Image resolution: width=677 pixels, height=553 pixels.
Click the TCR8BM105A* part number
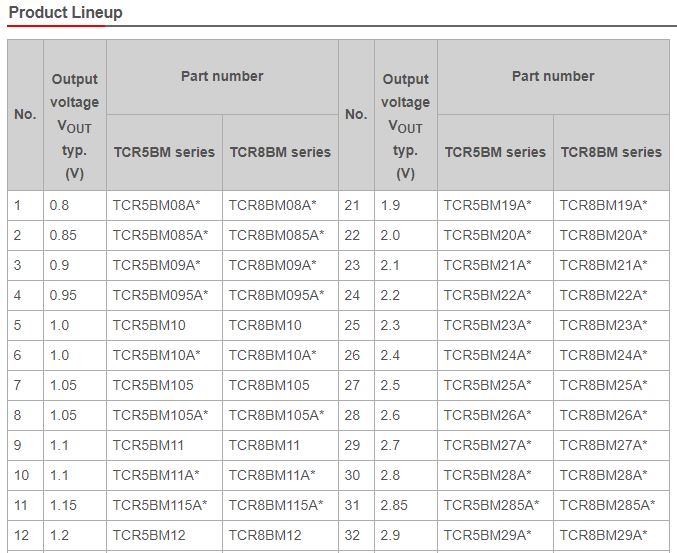[276, 415]
